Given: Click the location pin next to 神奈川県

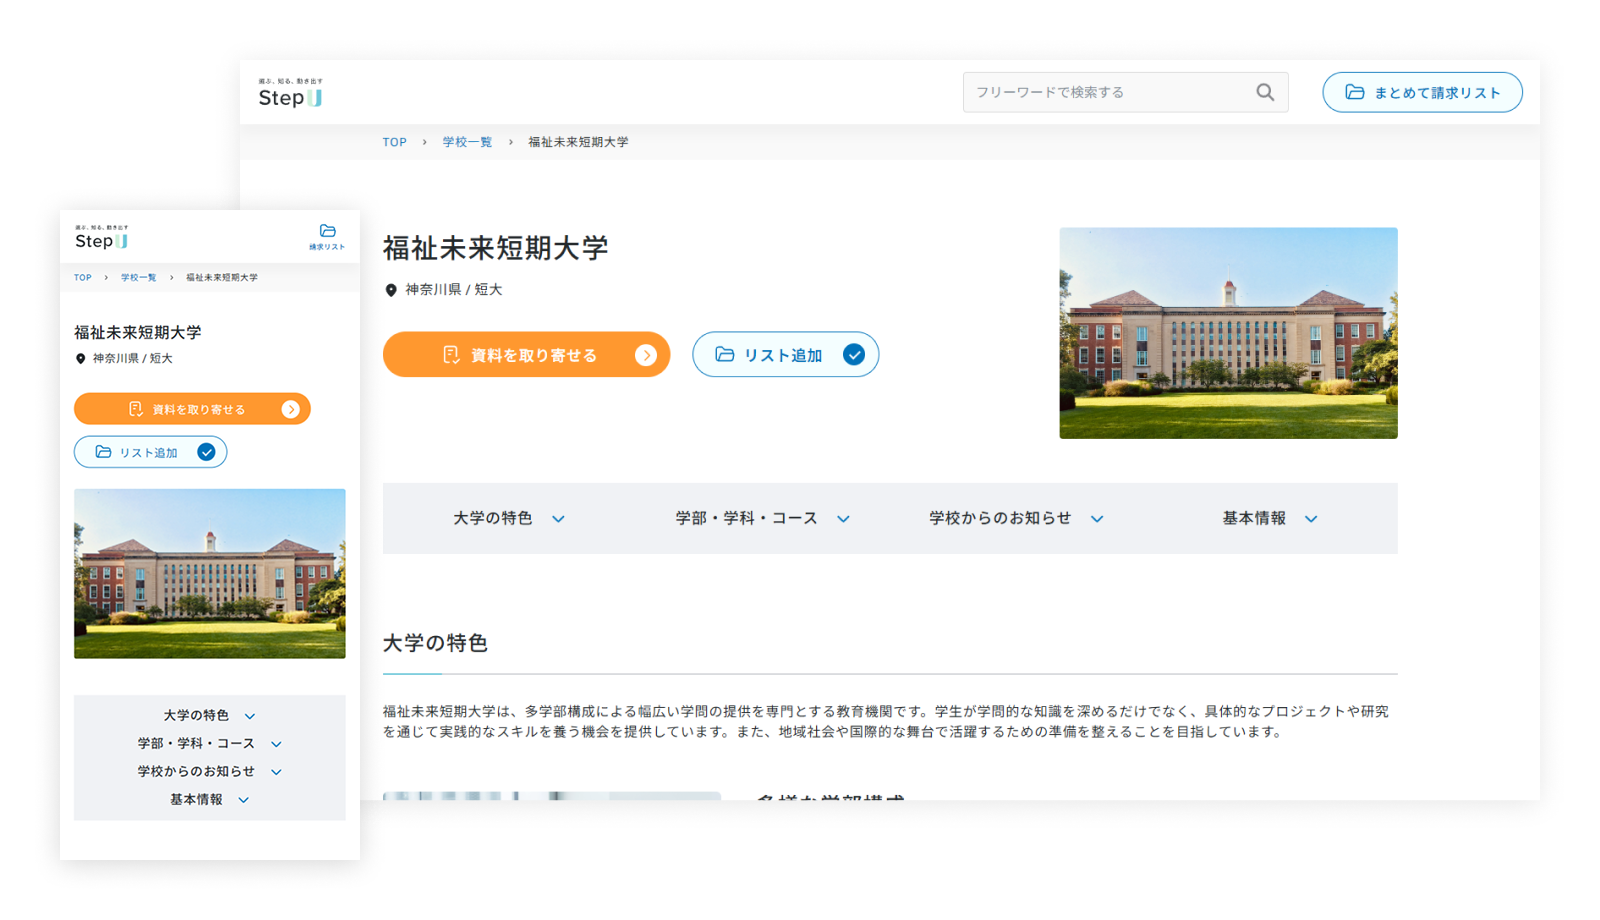Looking at the screenshot, I should [391, 290].
